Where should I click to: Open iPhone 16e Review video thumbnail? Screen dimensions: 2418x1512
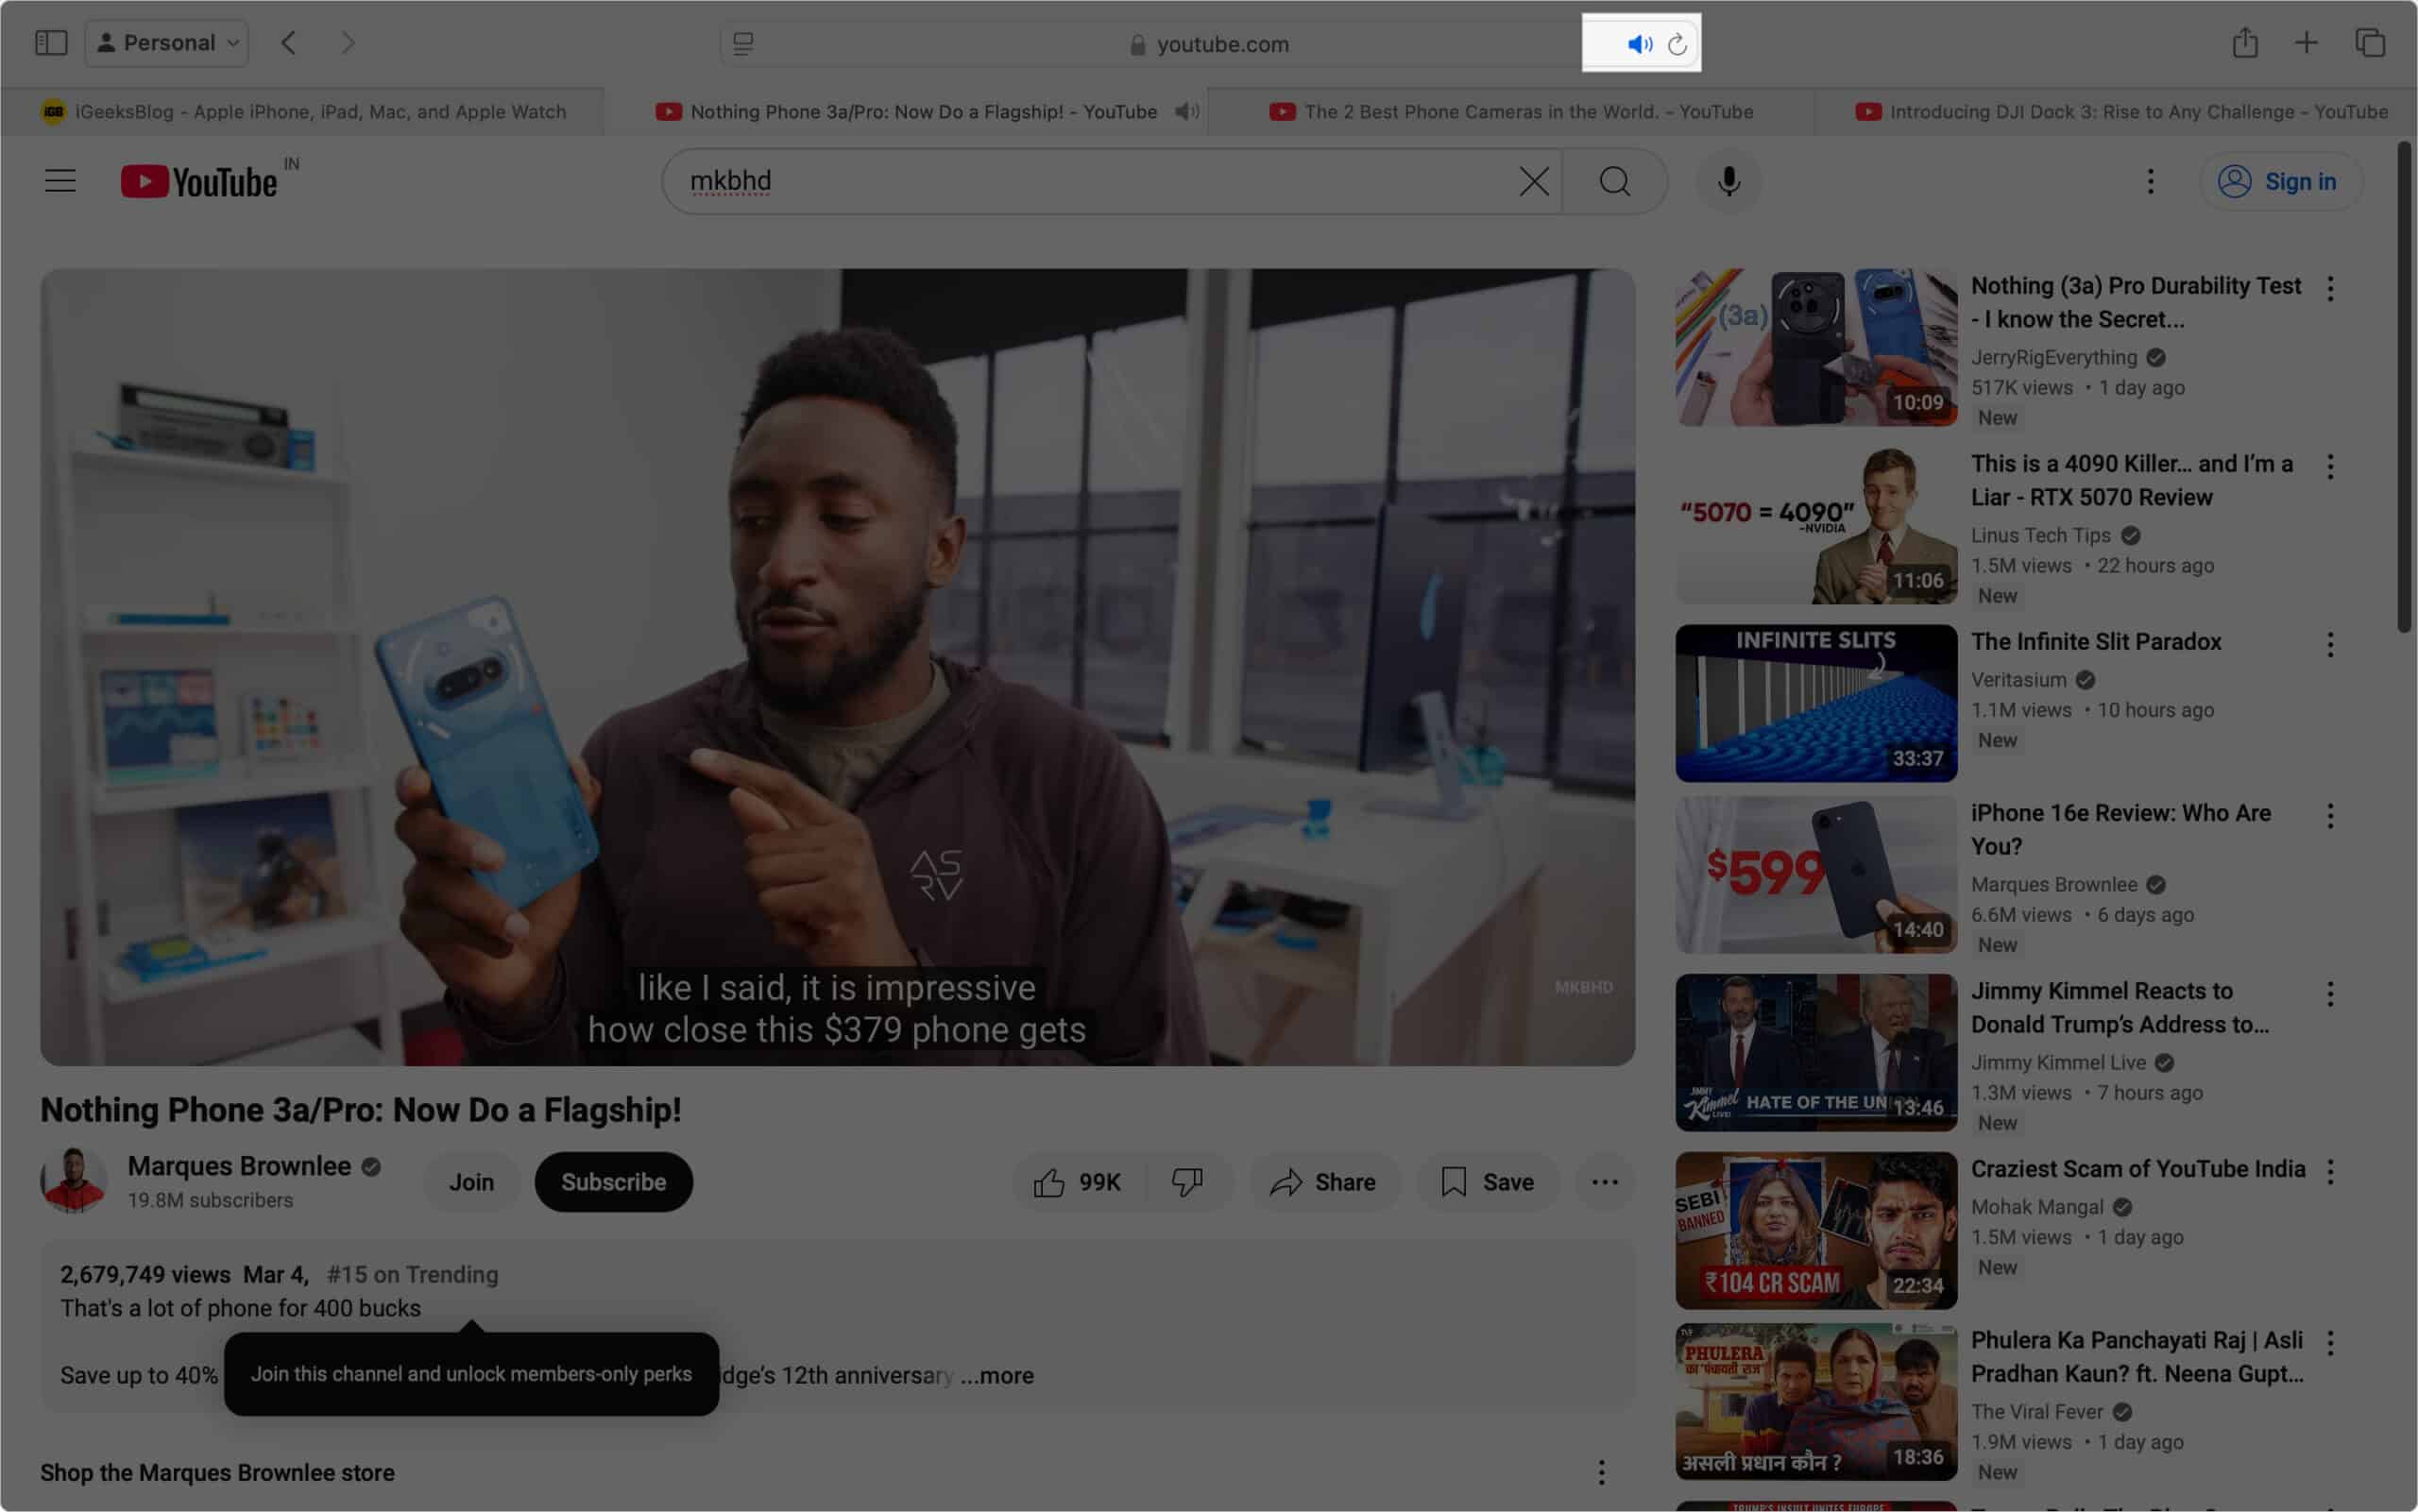[1816, 875]
